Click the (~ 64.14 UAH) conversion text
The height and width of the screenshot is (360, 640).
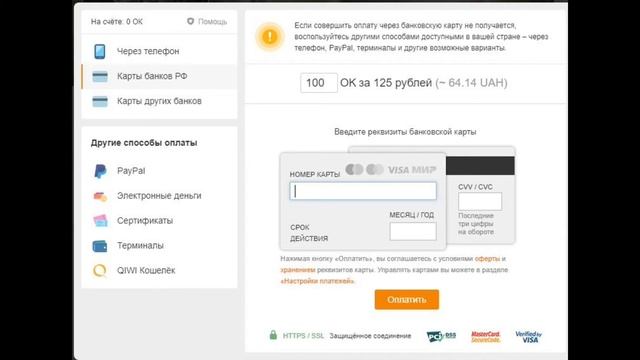(471, 83)
